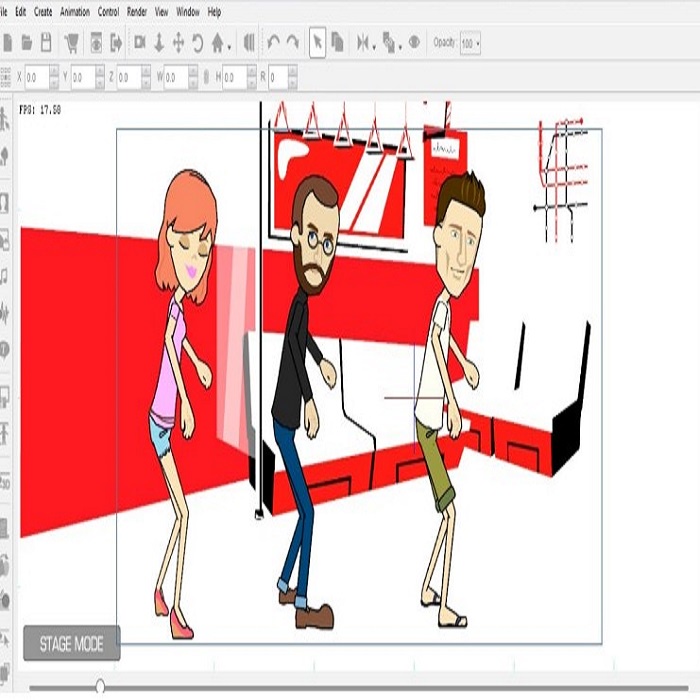Open the Render menu
The height and width of the screenshot is (700, 700).
click(136, 12)
